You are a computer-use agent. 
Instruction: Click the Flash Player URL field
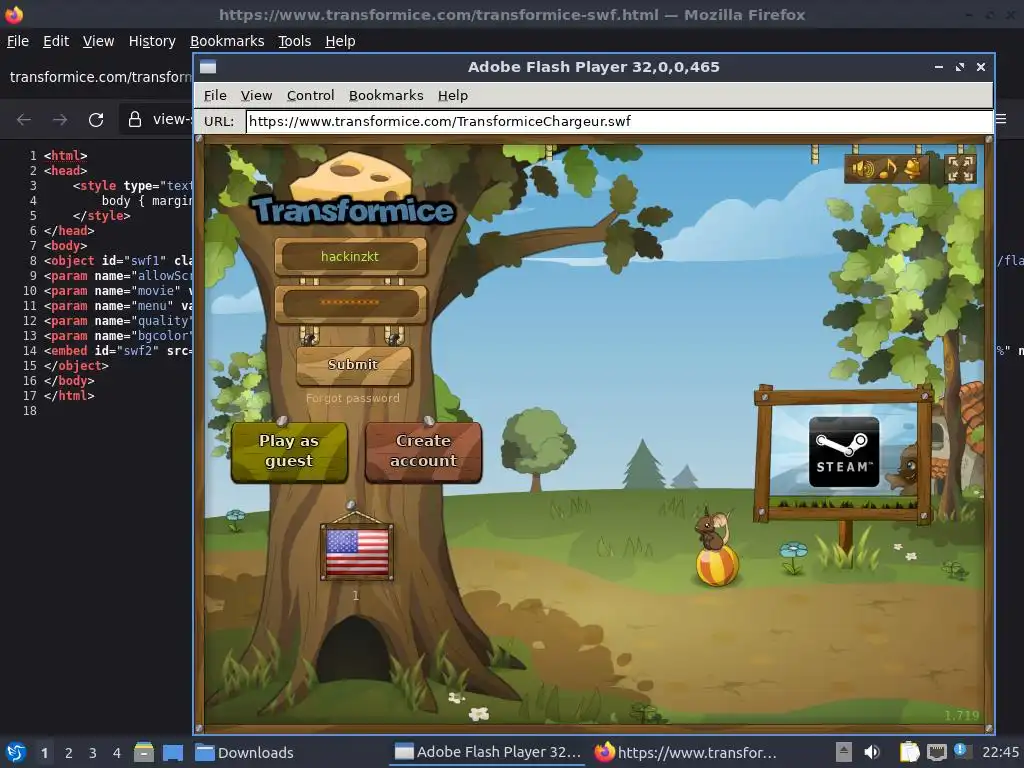618,121
